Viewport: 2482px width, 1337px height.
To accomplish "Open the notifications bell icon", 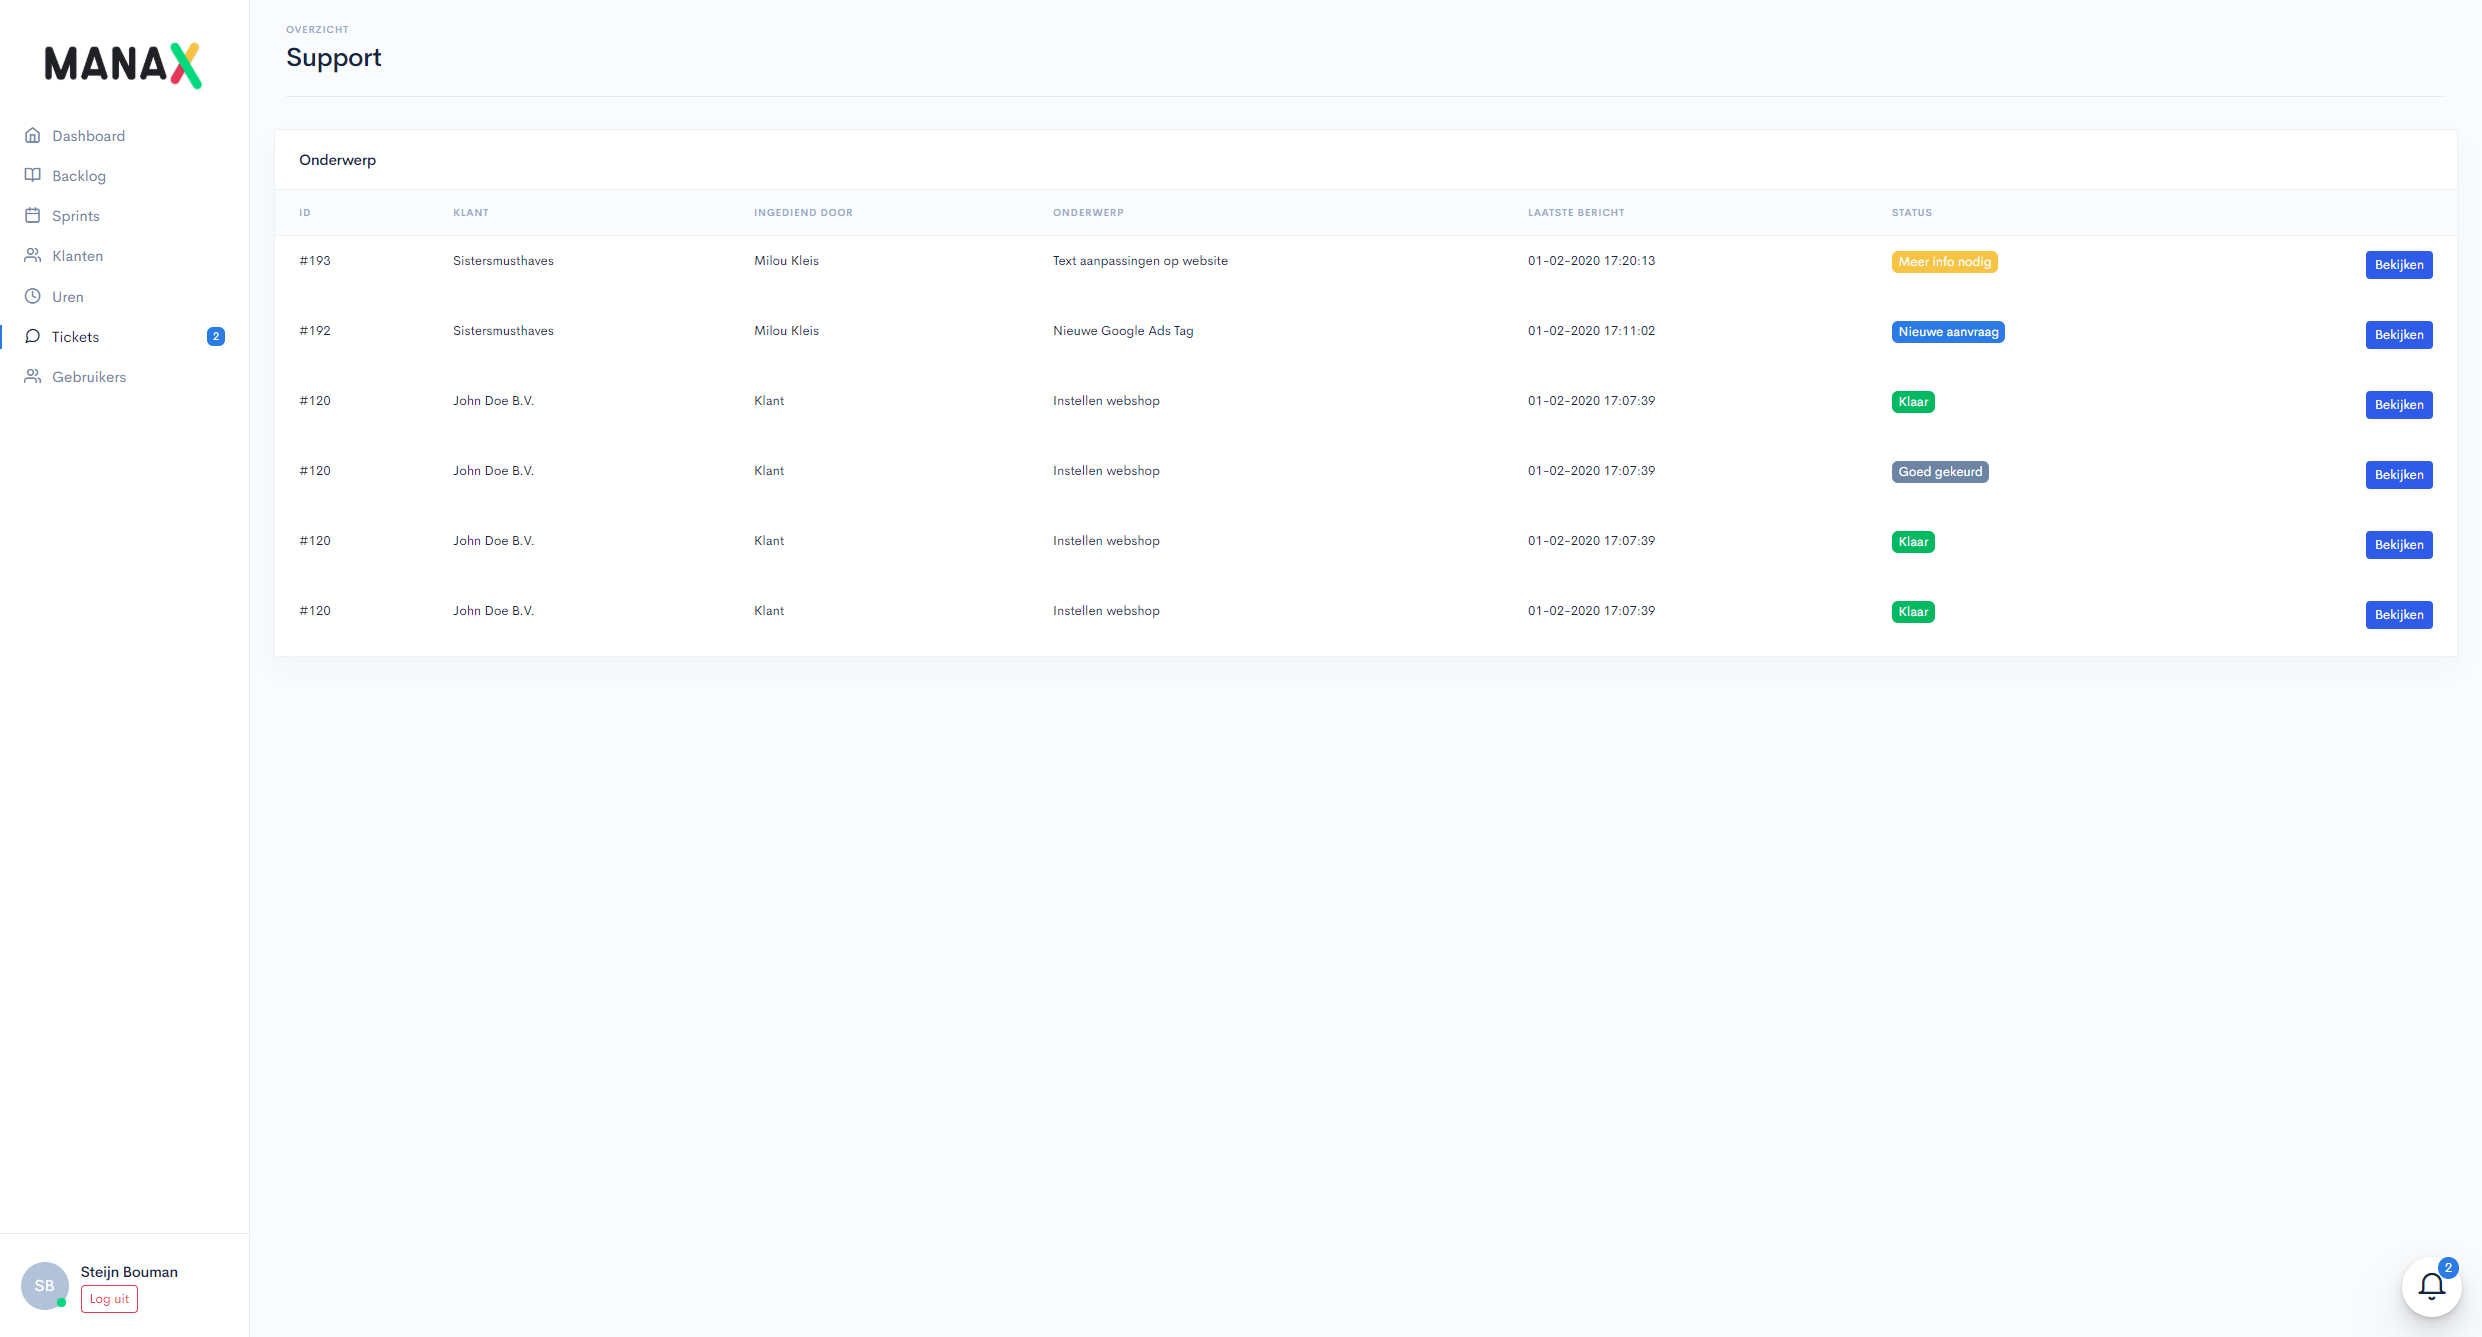I will (x=2431, y=1286).
